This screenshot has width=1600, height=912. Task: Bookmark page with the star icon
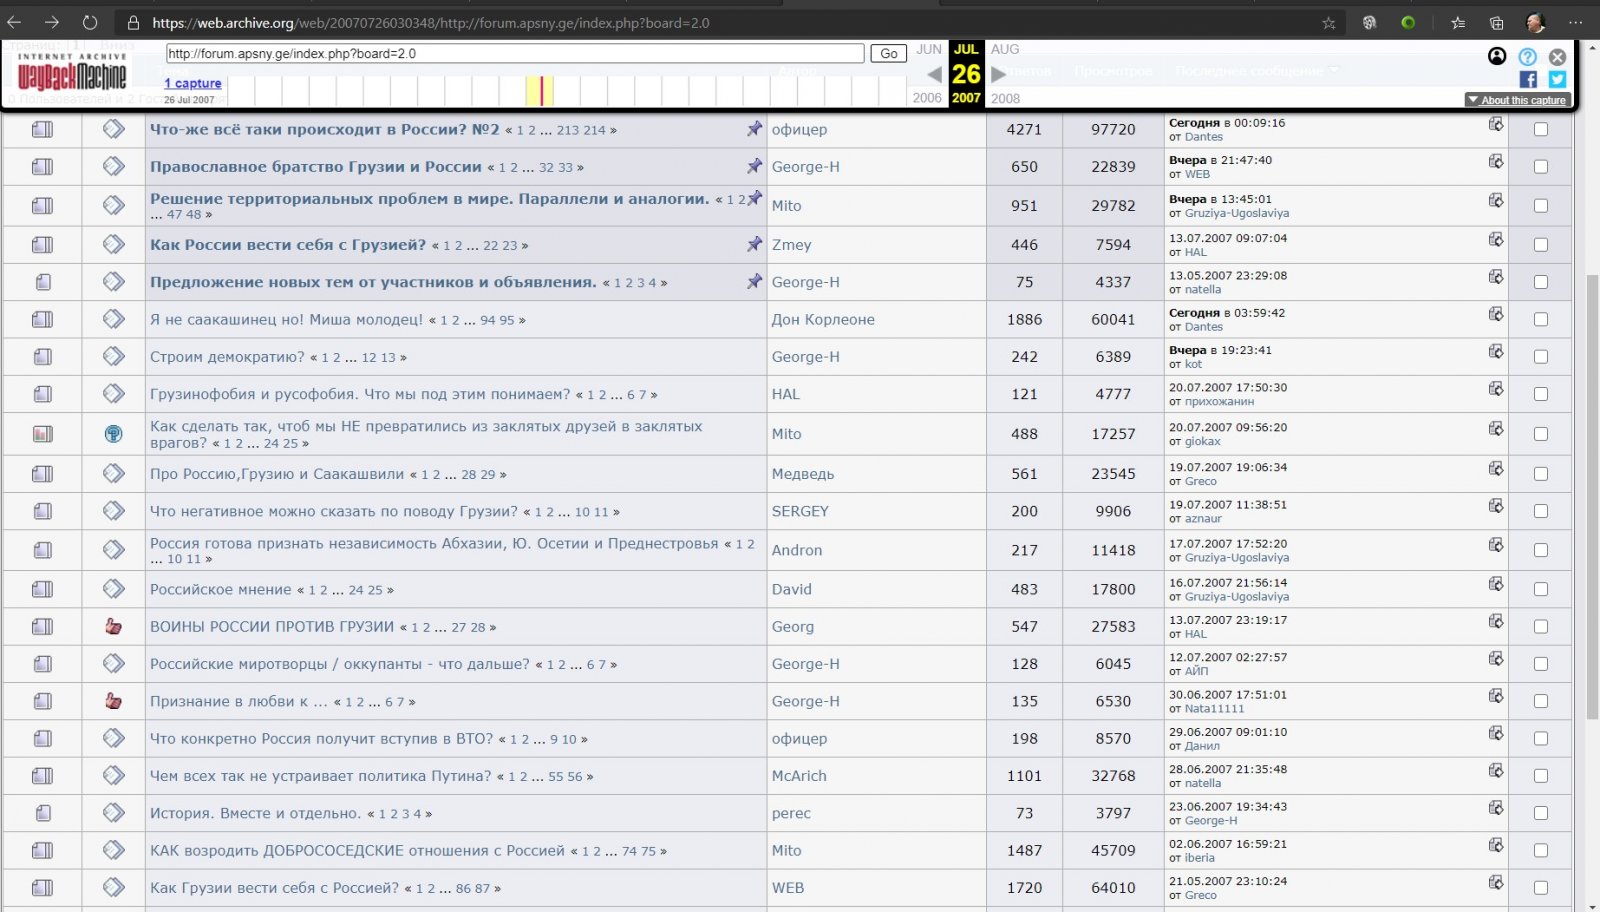point(1328,23)
